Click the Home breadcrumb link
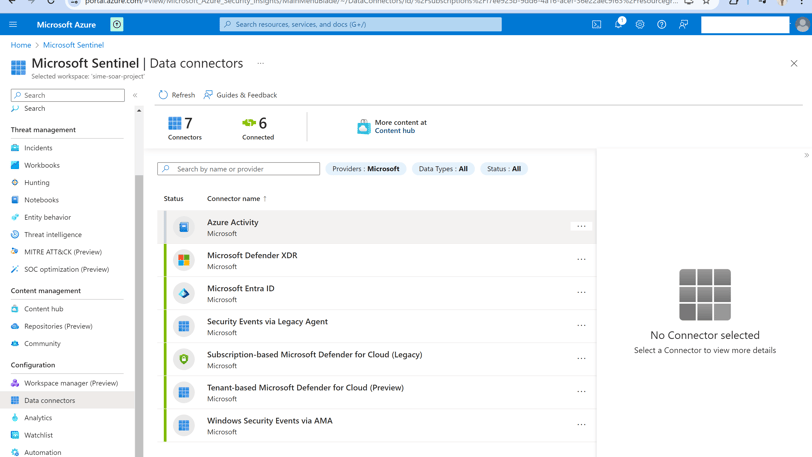Screen dimensions: 812x457 pos(21,45)
